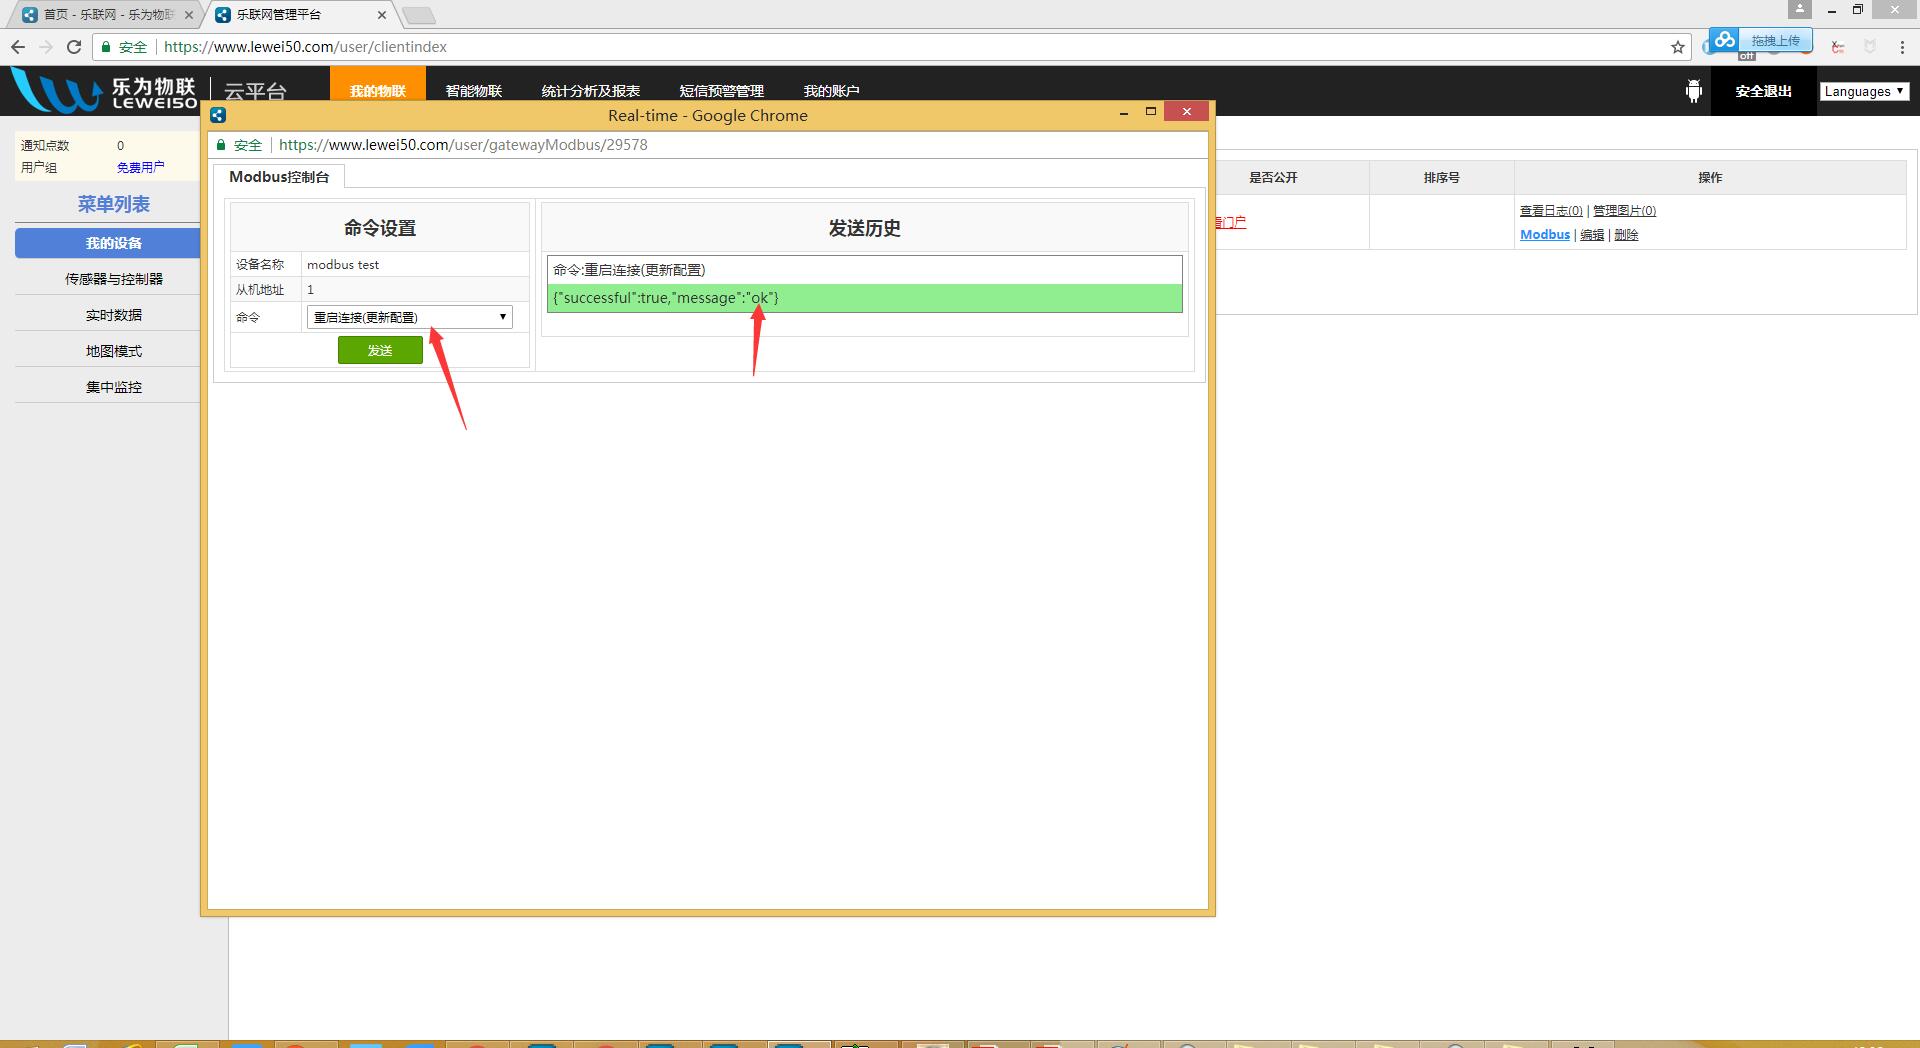
Task: Open the 智能物联 nav menu
Action: click(x=474, y=91)
